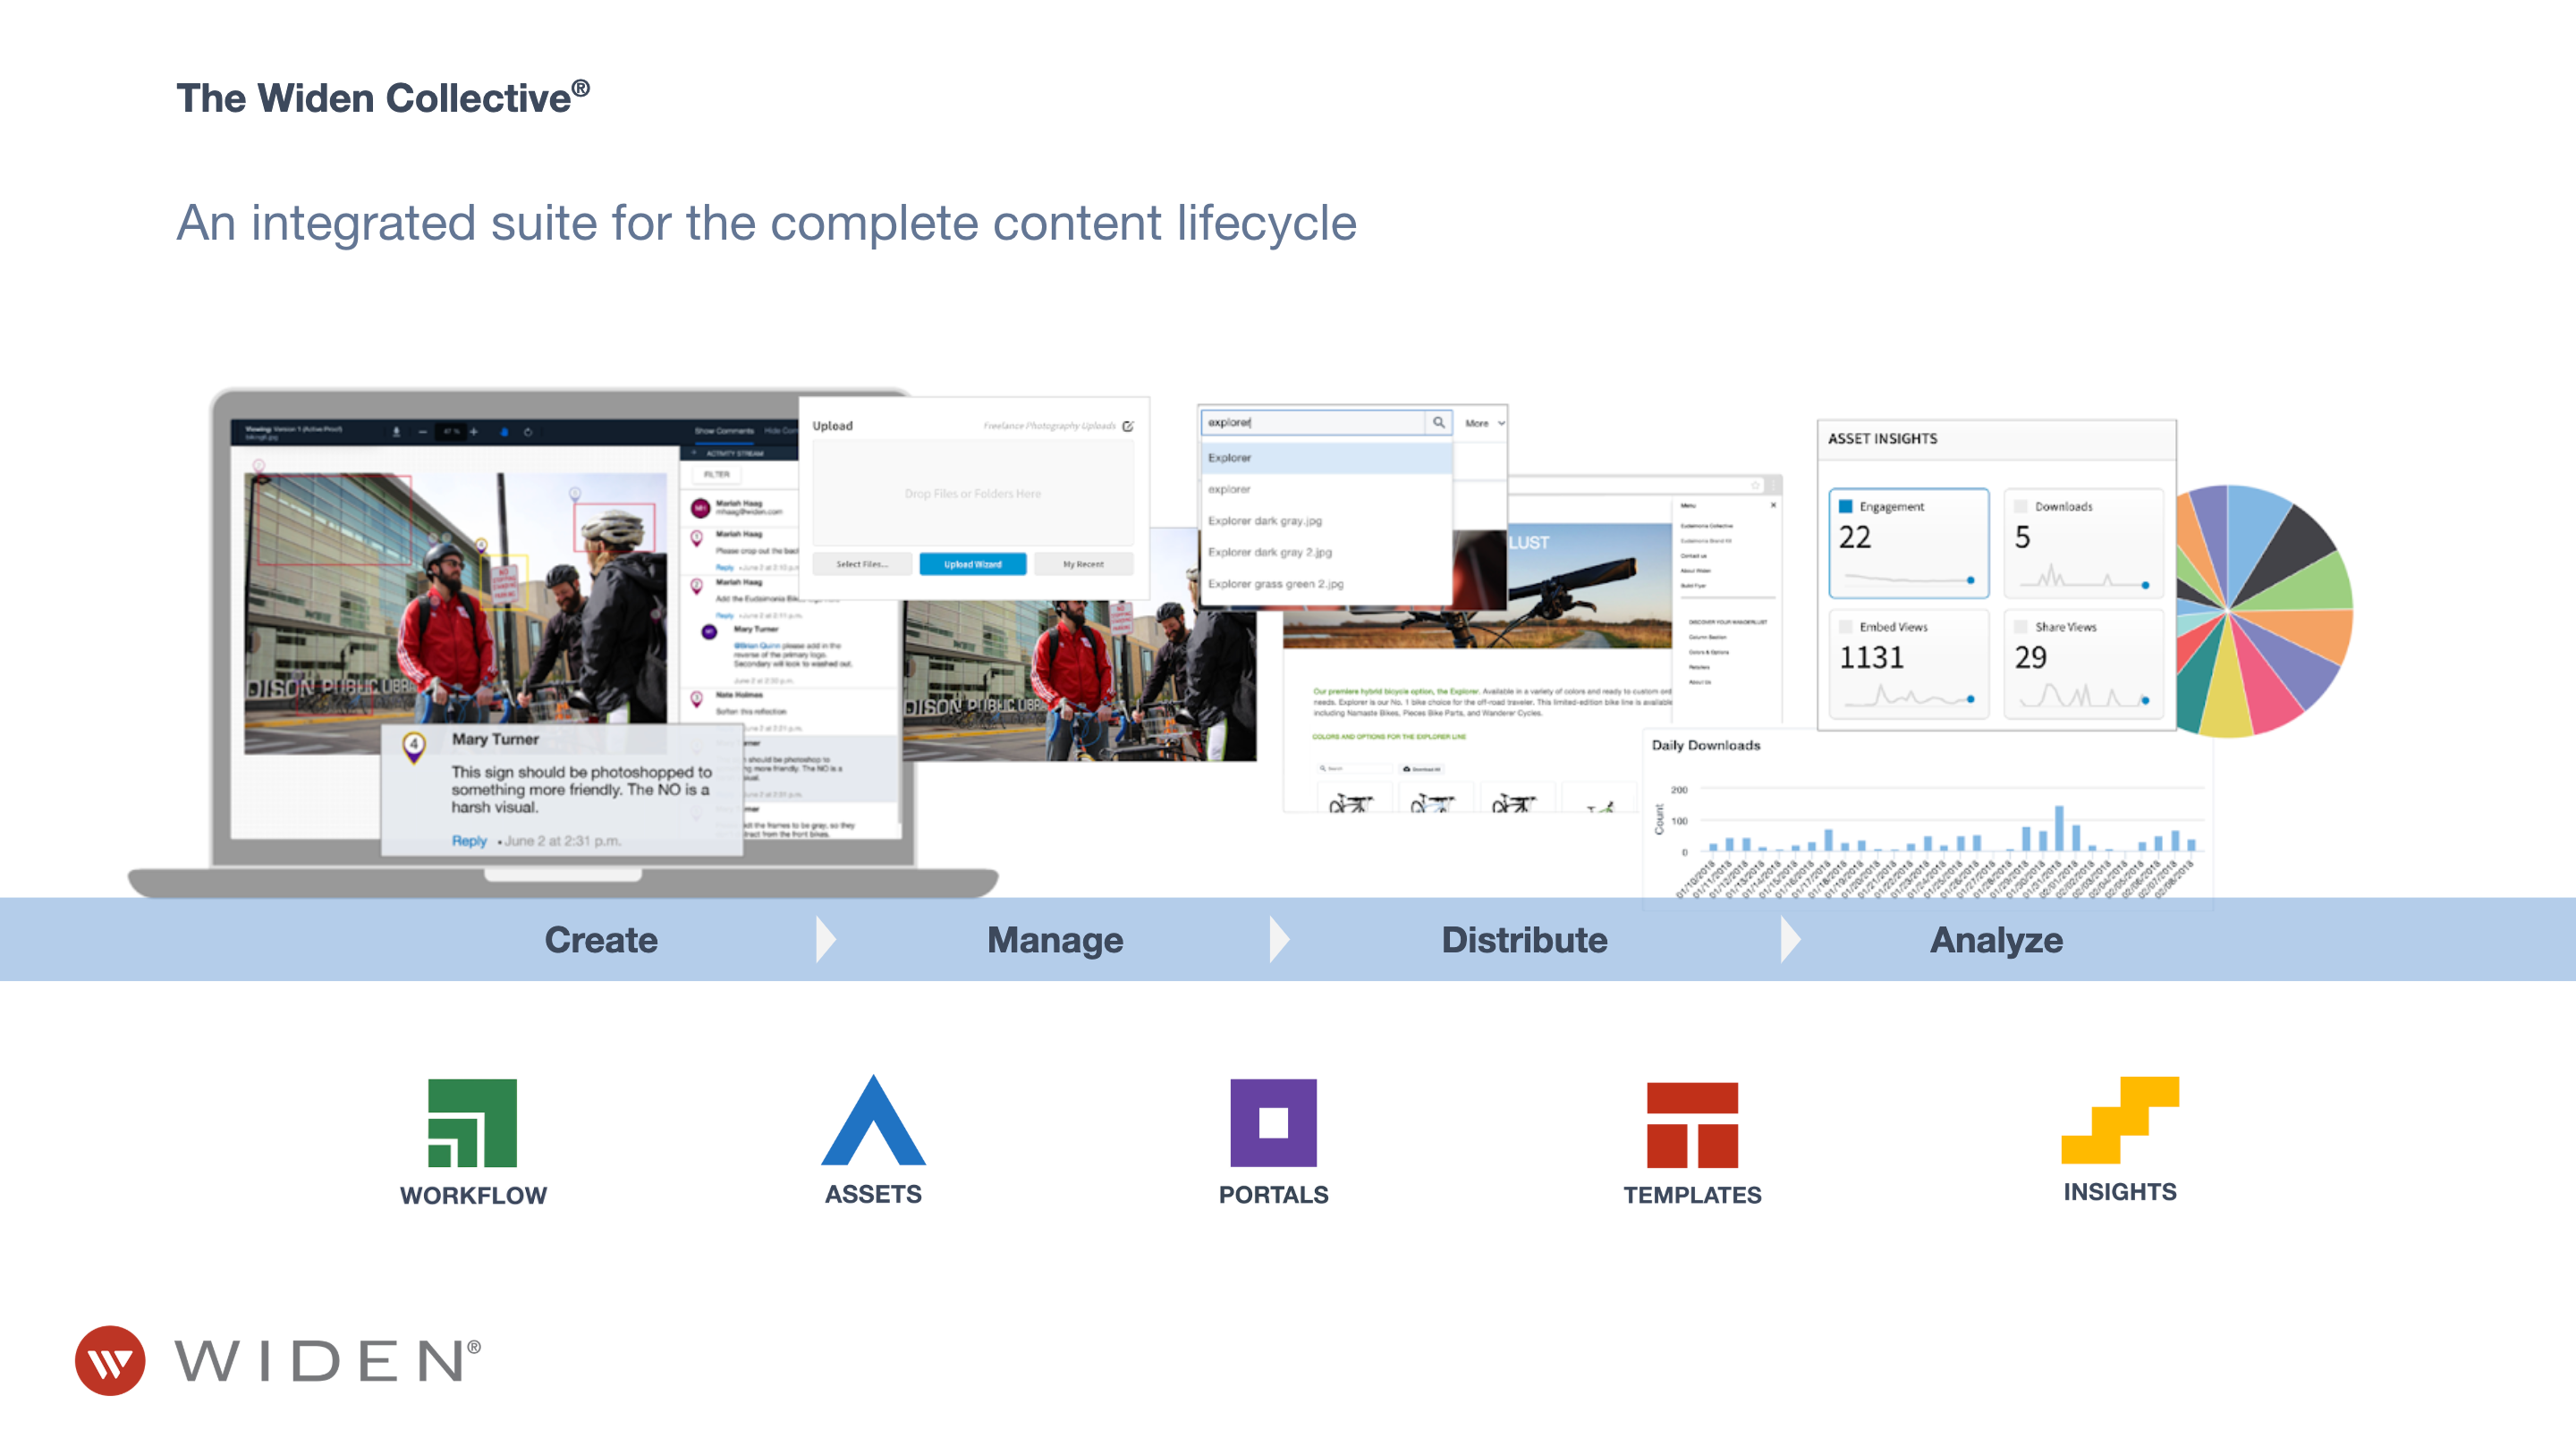Image resolution: width=2576 pixels, height=1438 pixels.
Task: Click pin marker beside Nate Holmes comment
Action: pos(697,699)
